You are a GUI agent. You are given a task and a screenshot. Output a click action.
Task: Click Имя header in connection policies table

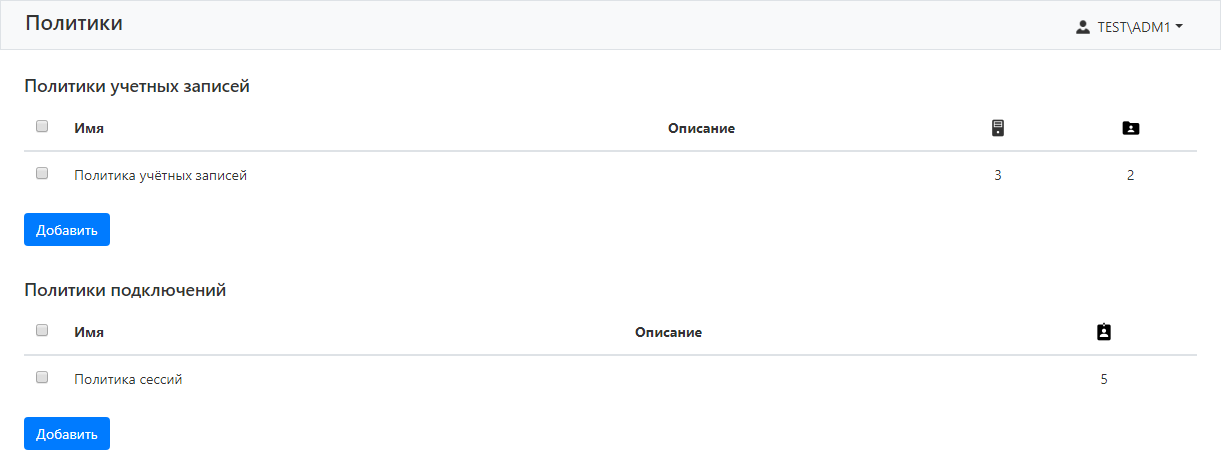point(89,332)
